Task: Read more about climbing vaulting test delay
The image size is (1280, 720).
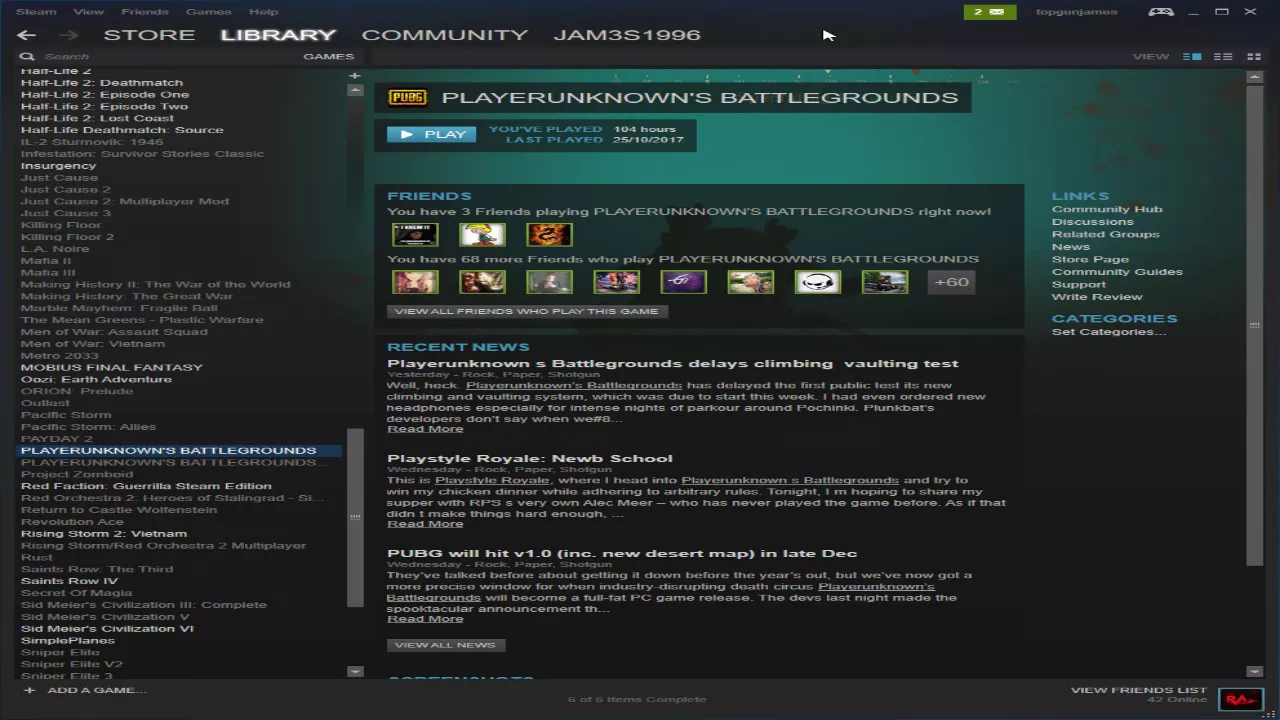Action: [425, 429]
